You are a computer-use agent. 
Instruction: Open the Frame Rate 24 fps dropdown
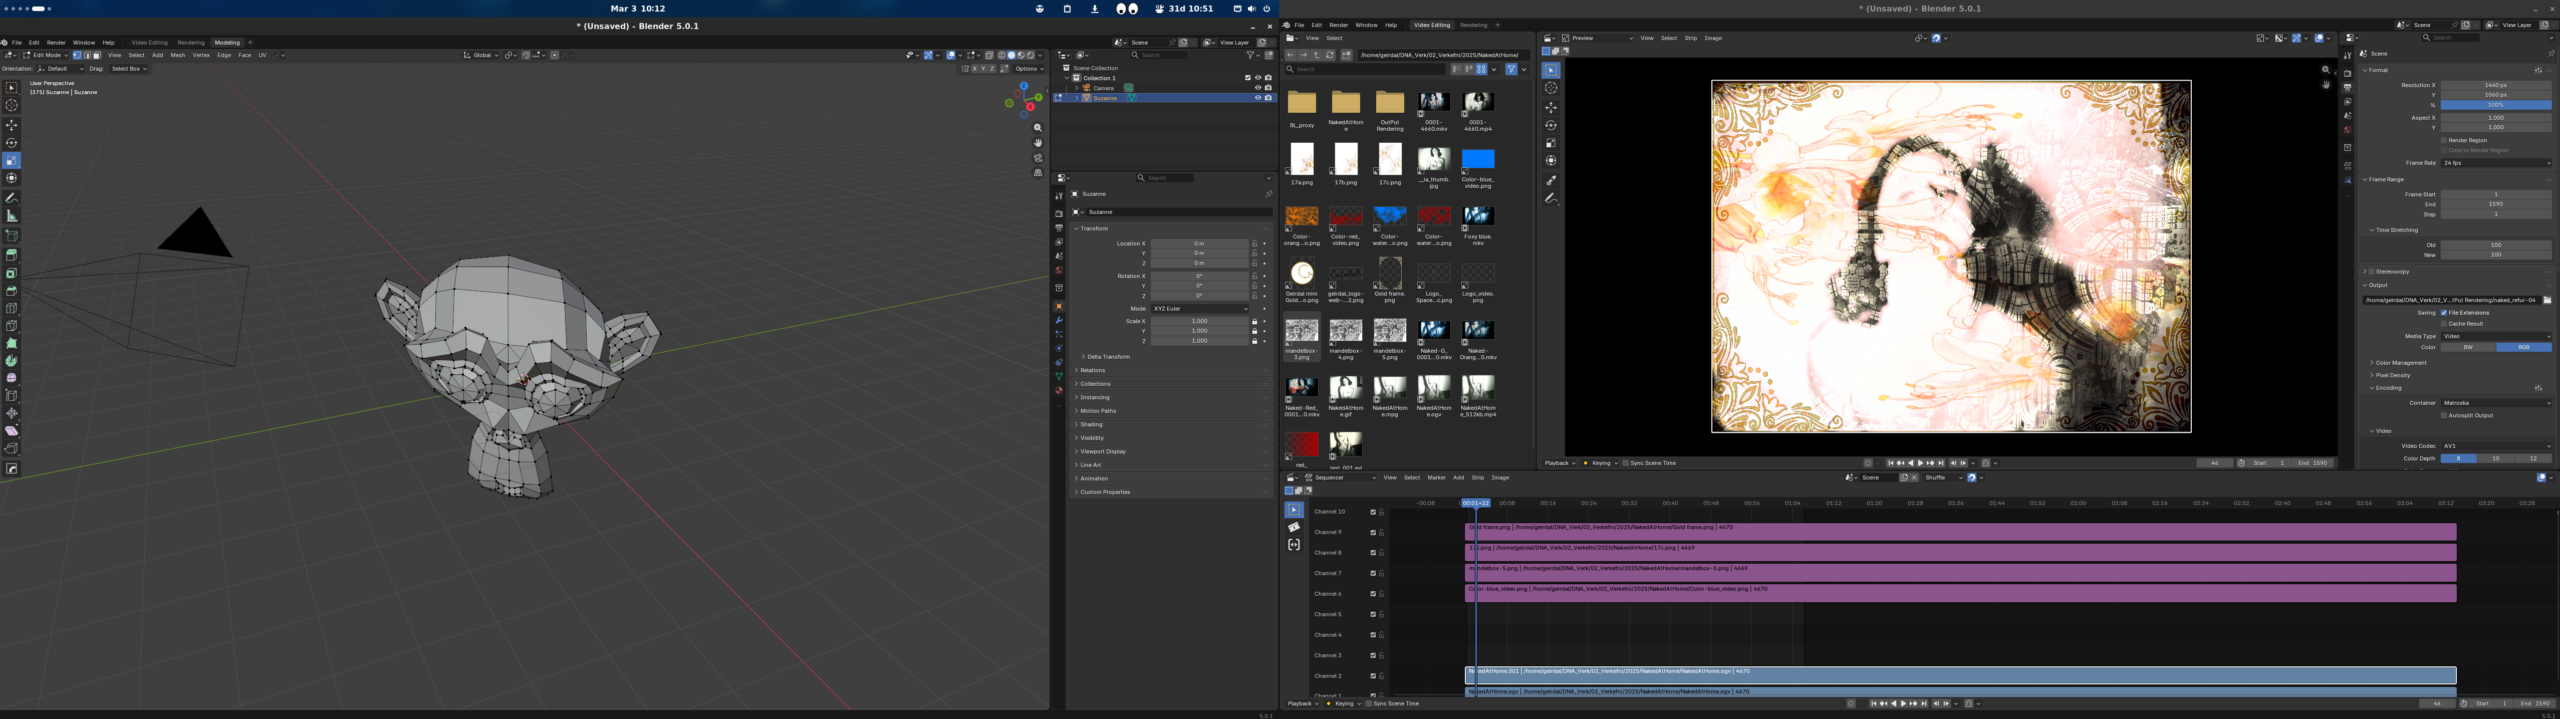pyautogui.click(x=2496, y=163)
